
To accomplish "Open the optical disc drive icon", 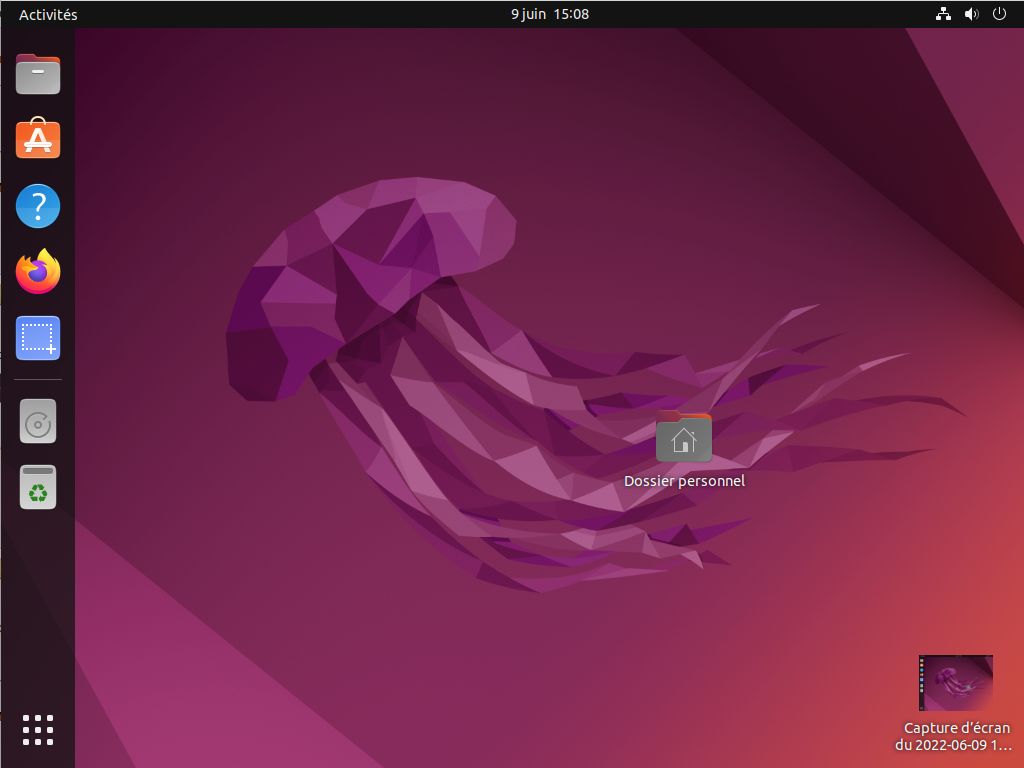I will (38, 421).
